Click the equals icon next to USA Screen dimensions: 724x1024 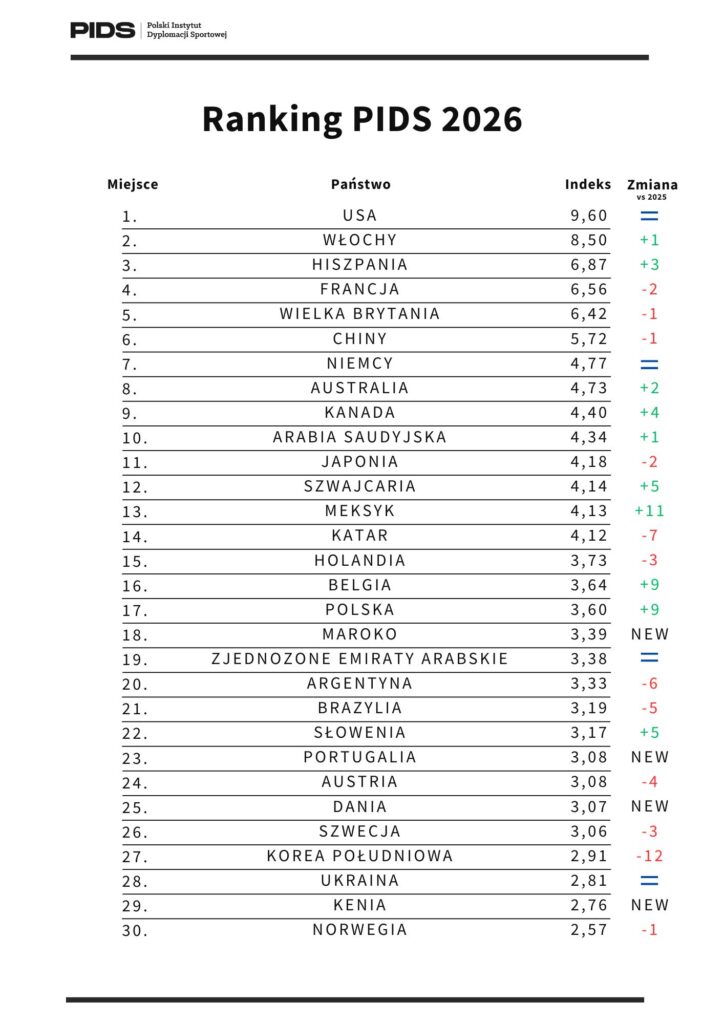649,215
